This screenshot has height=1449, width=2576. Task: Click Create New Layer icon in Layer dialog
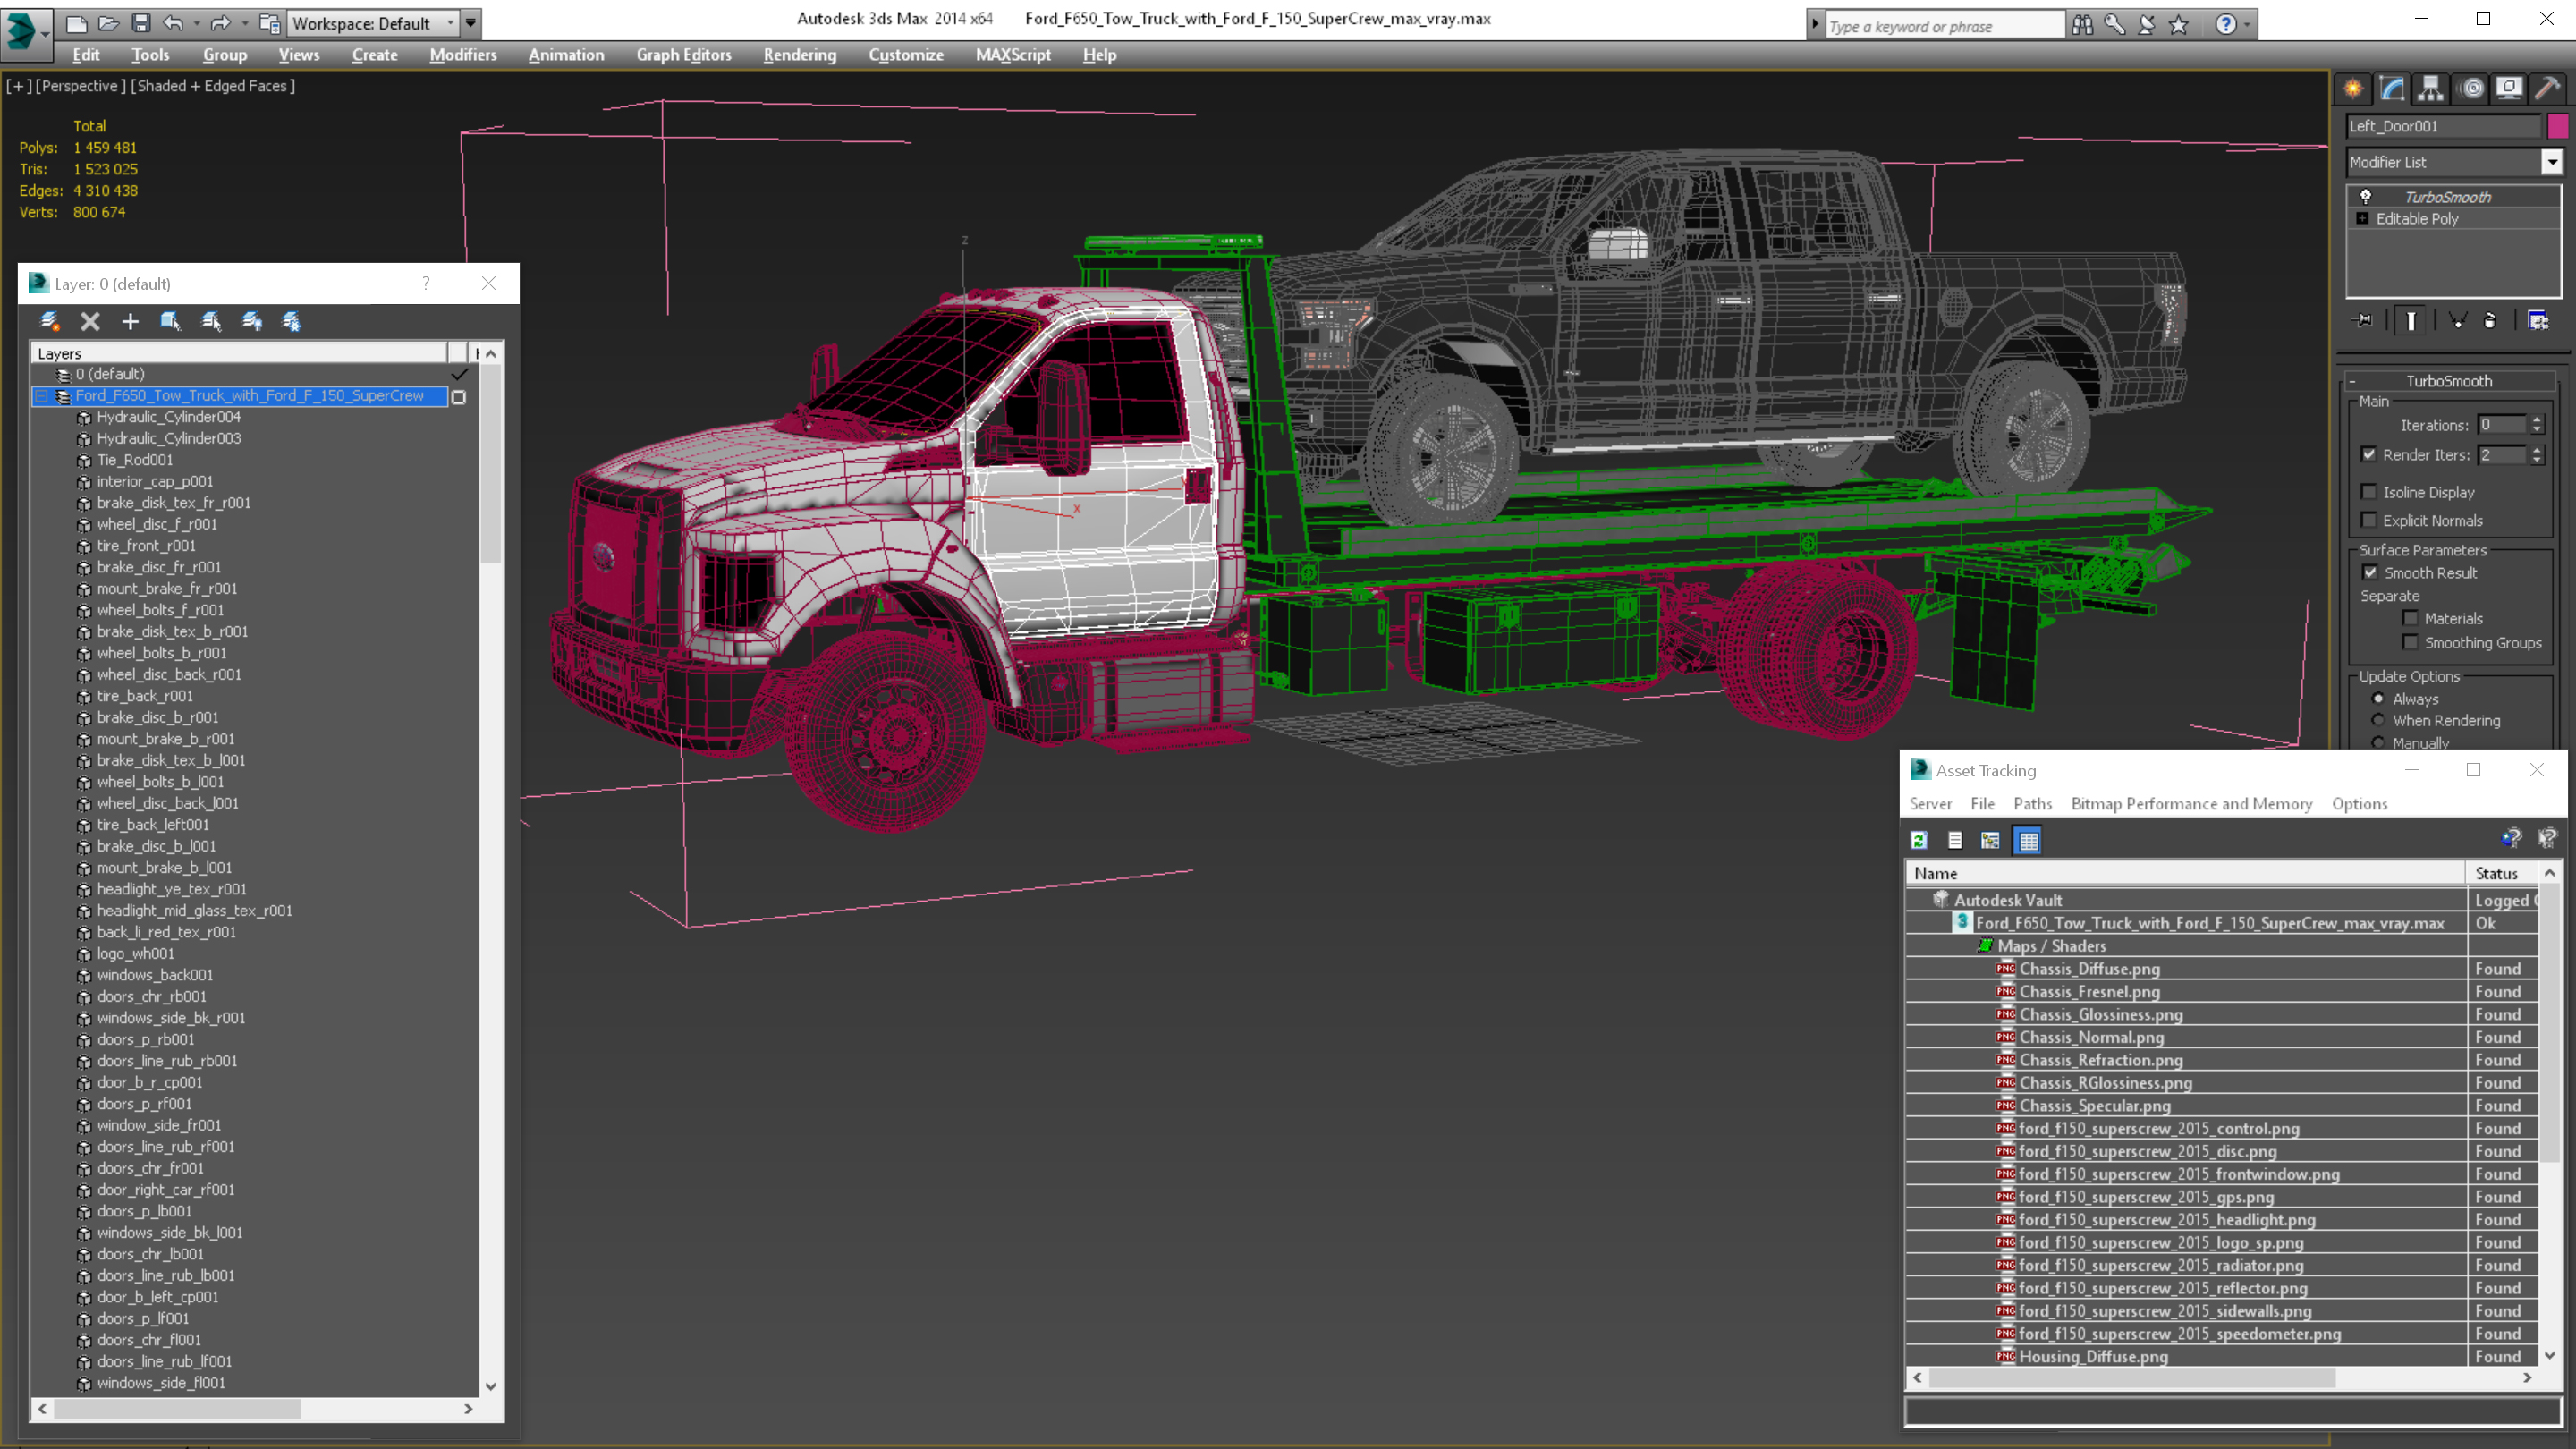coord(49,321)
